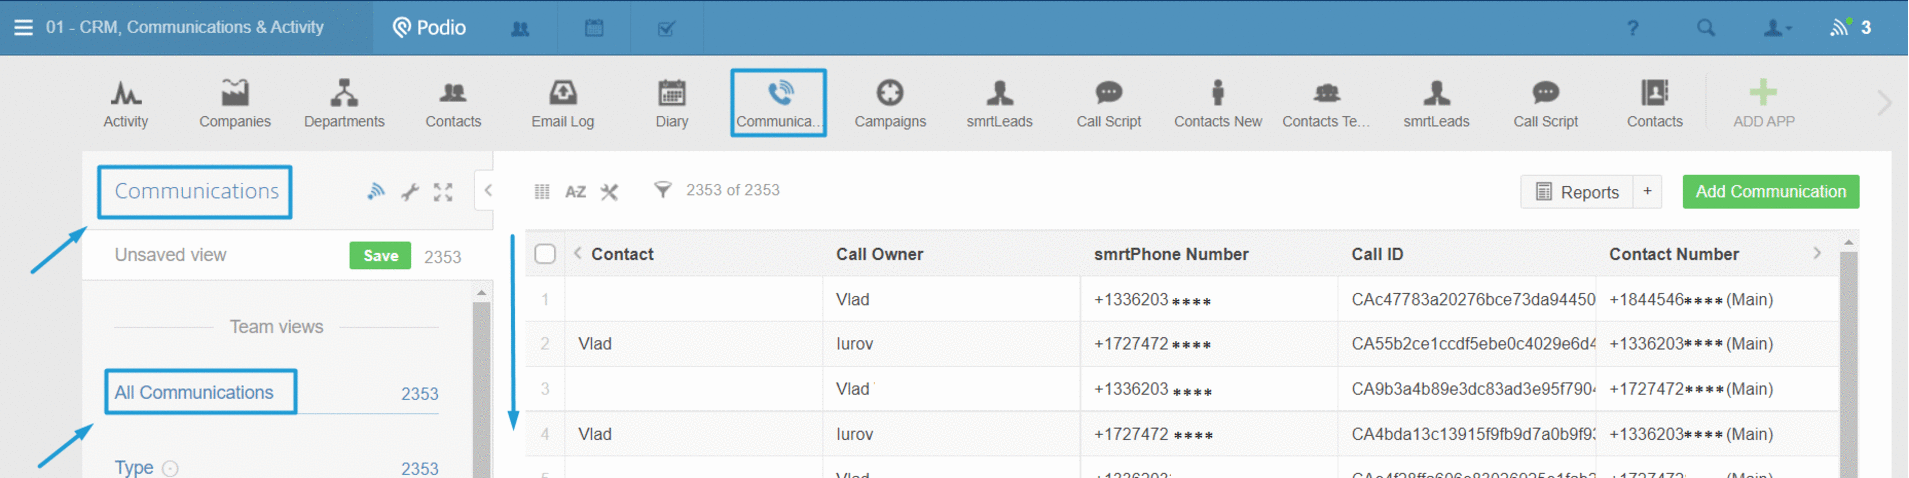This screenshot has width=1909, height=478.
Task: Open the hamburger workspace menu
Action: 23,28
